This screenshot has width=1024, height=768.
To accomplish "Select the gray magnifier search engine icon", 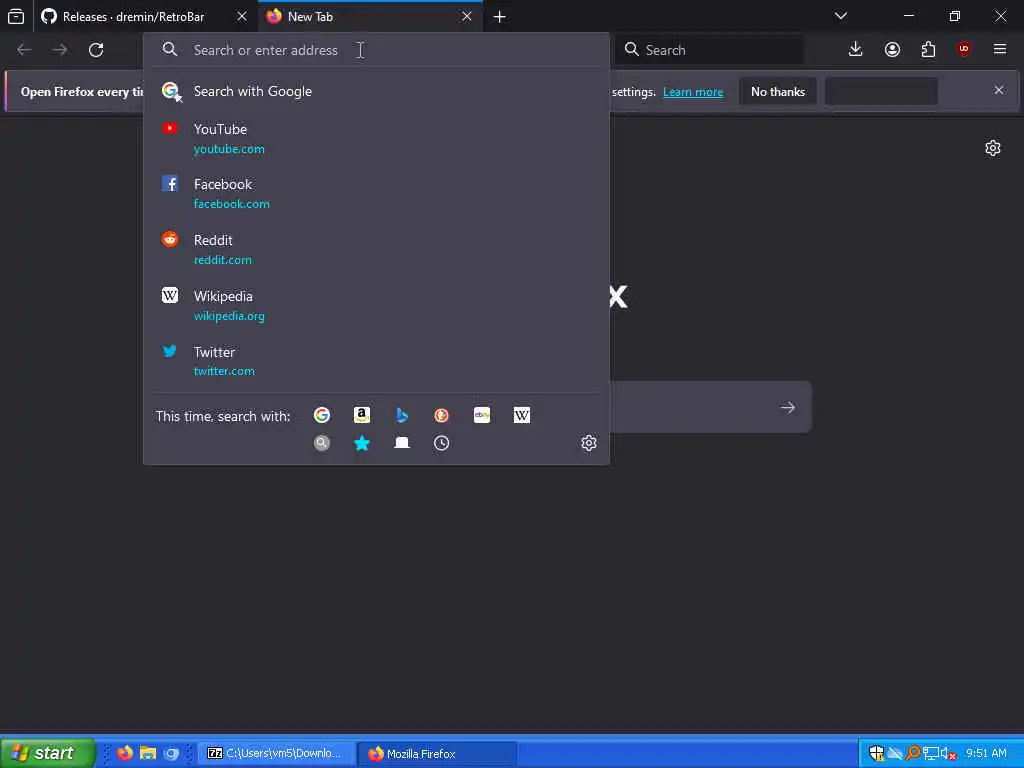I will pos(321,443).
